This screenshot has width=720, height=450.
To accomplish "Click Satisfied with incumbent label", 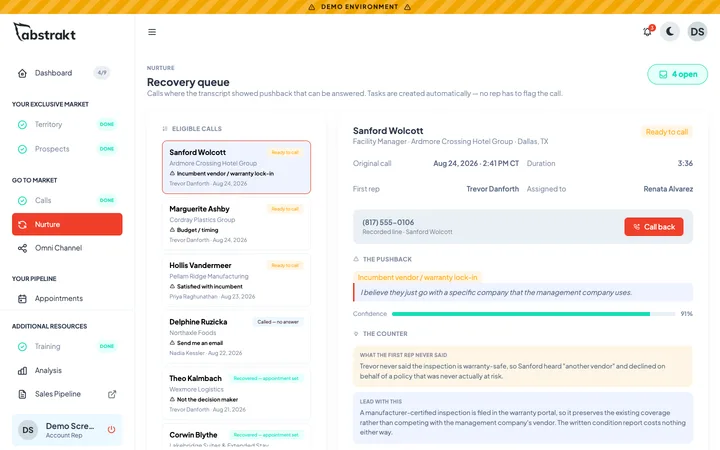I will coord(210,287).
